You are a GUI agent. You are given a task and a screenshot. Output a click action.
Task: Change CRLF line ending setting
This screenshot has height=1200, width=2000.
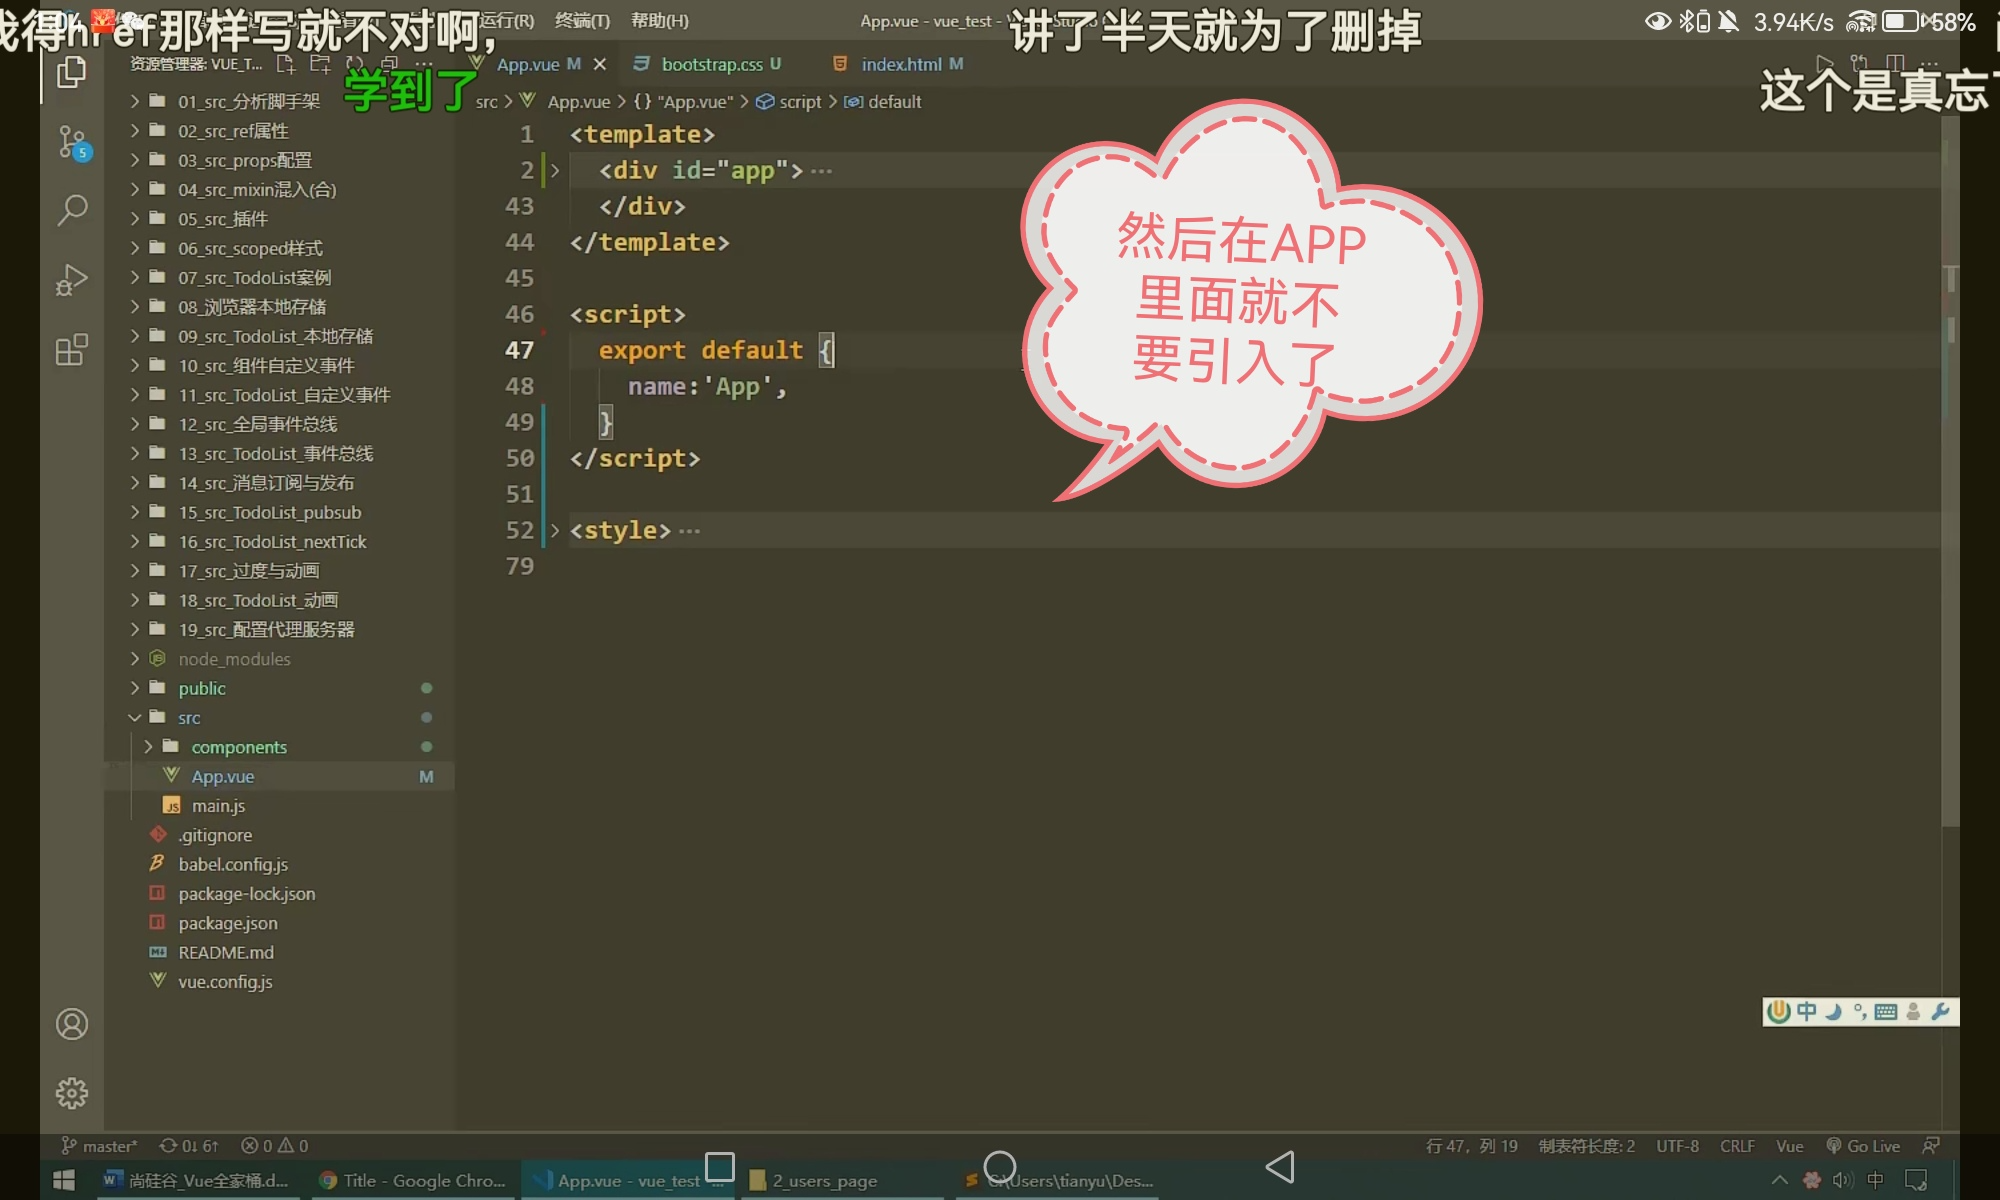(x=1737, y=1146)
